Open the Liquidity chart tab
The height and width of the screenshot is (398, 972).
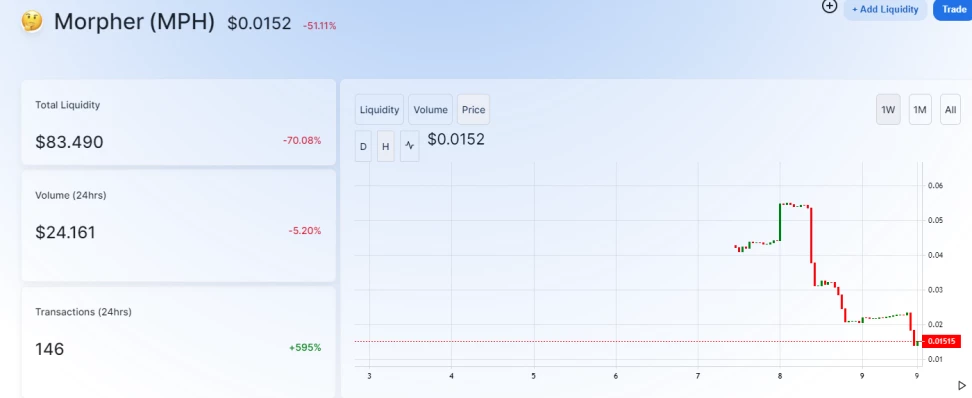point(379,110)
